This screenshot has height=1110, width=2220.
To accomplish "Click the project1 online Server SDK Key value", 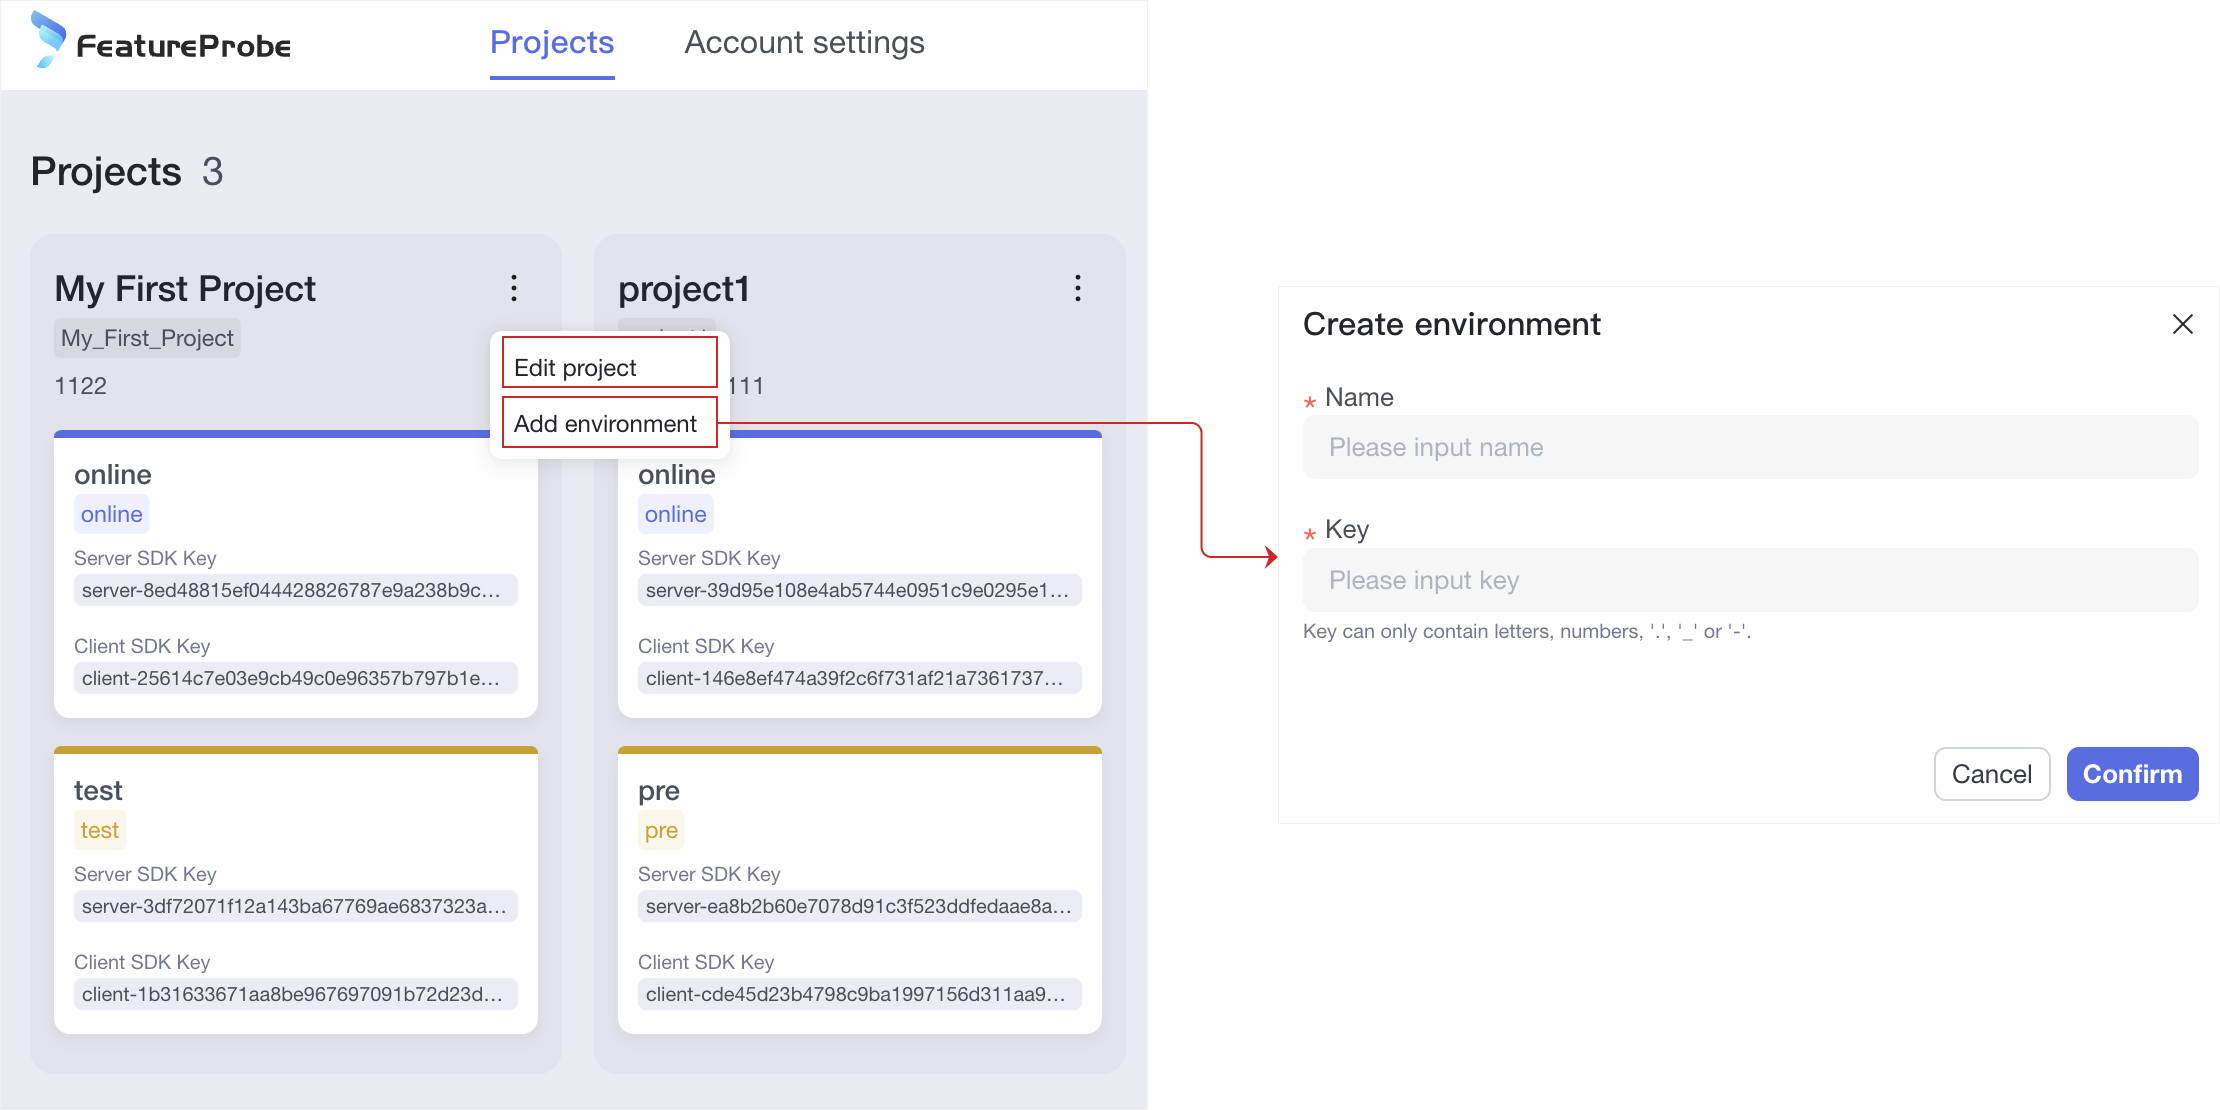I will click(859, 590).
